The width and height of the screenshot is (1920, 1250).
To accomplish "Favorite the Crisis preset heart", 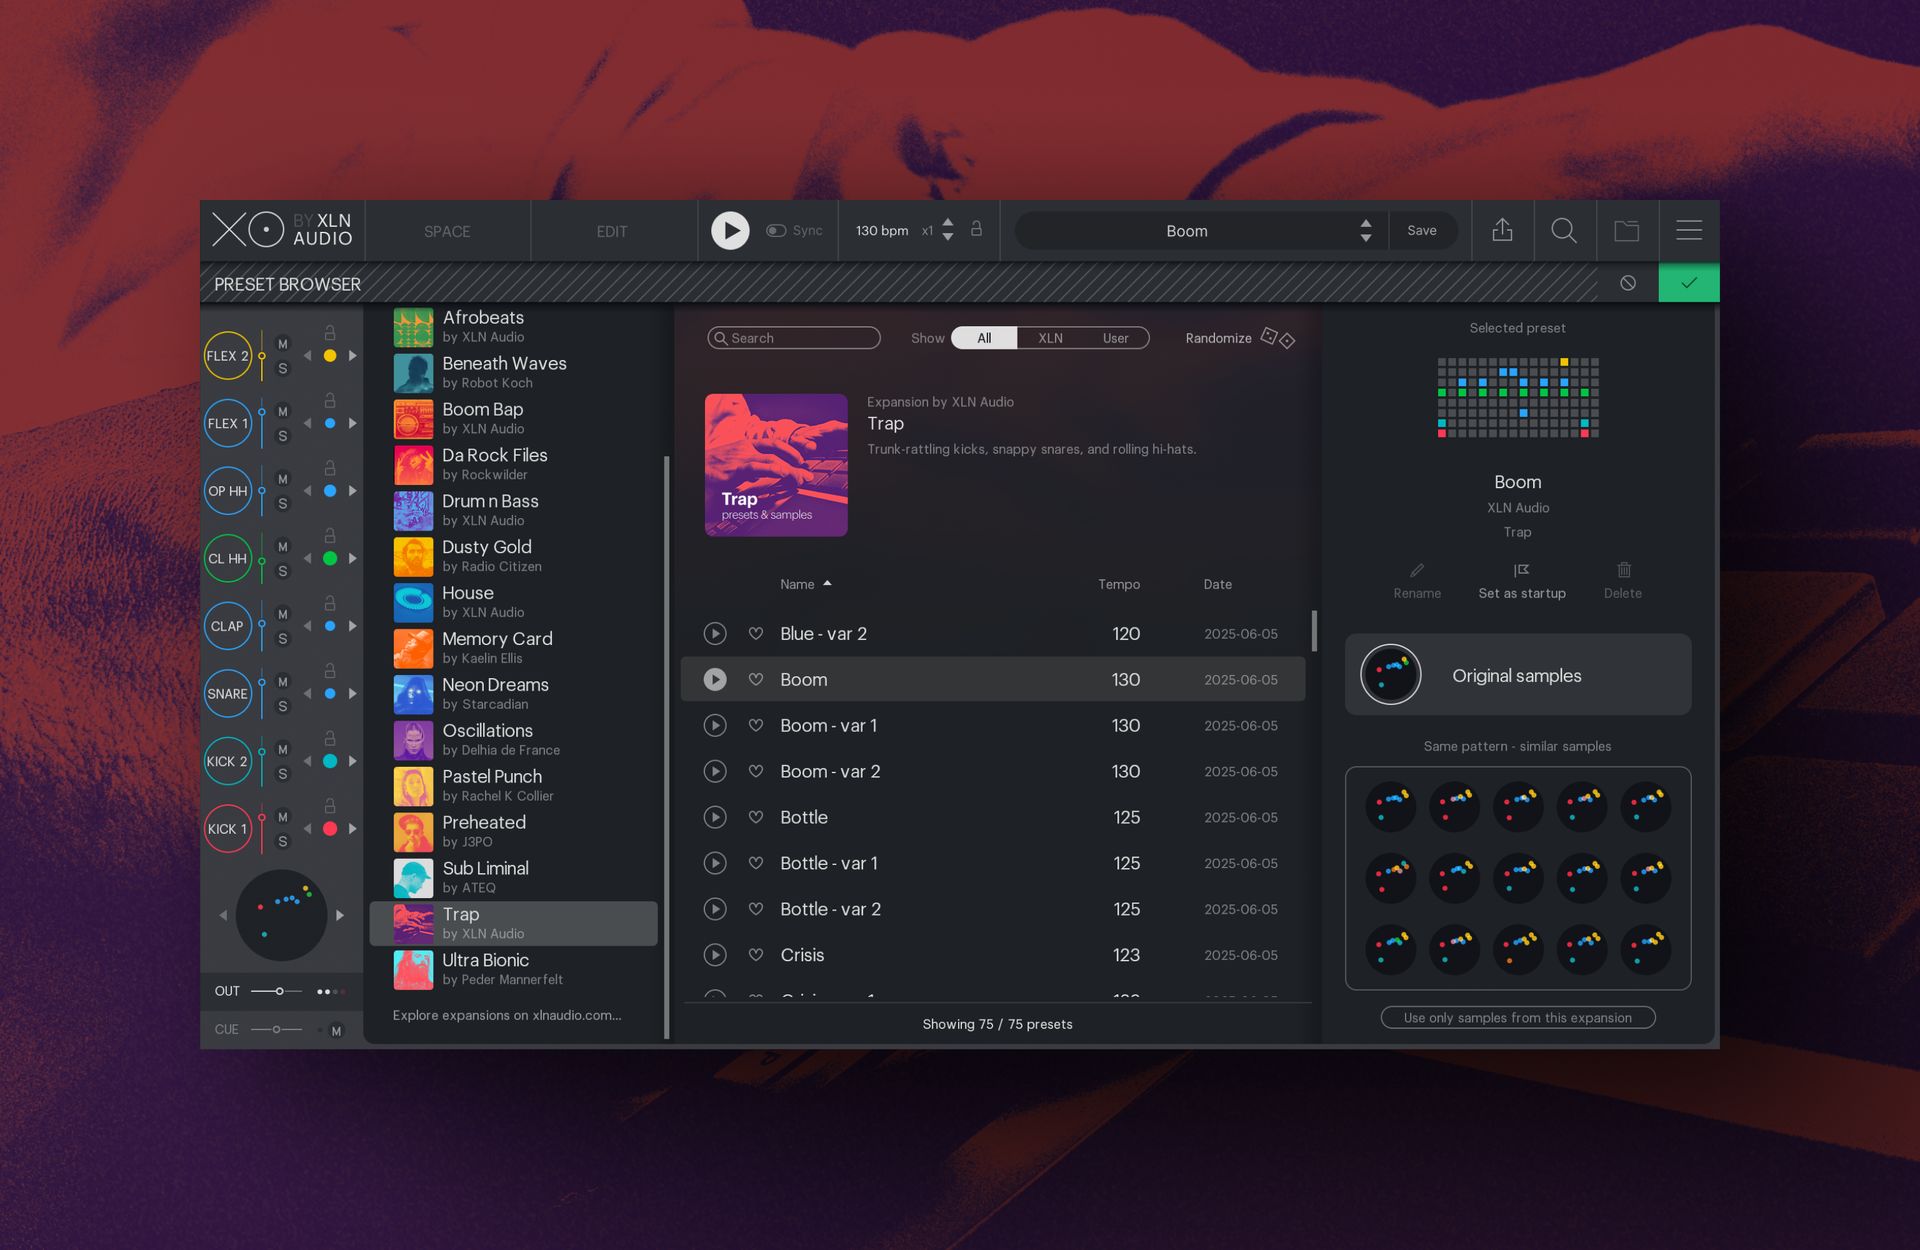I will 756,955.
